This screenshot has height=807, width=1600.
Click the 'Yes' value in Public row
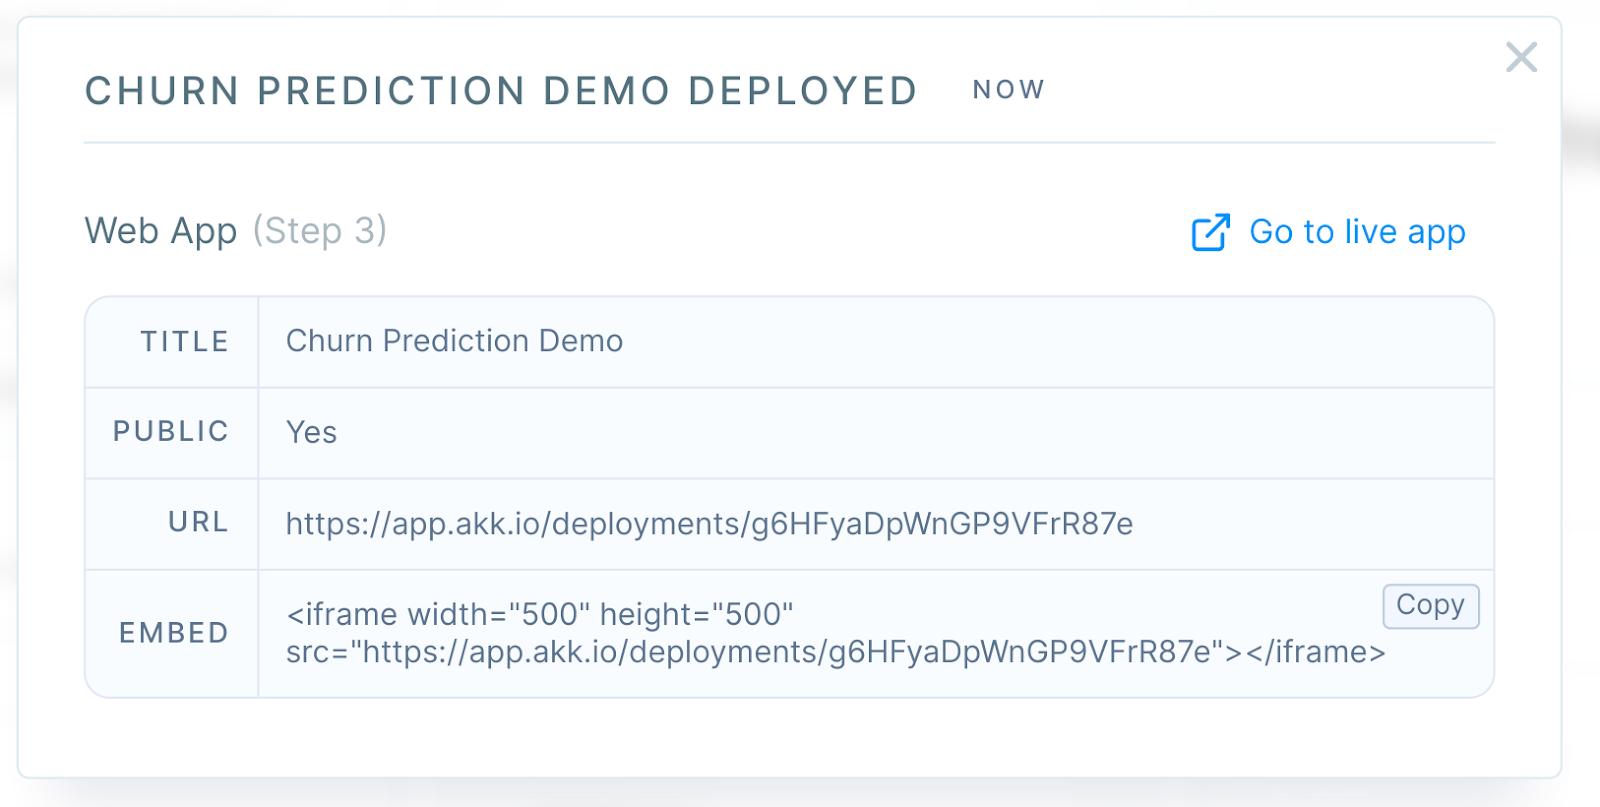[311, 432]
